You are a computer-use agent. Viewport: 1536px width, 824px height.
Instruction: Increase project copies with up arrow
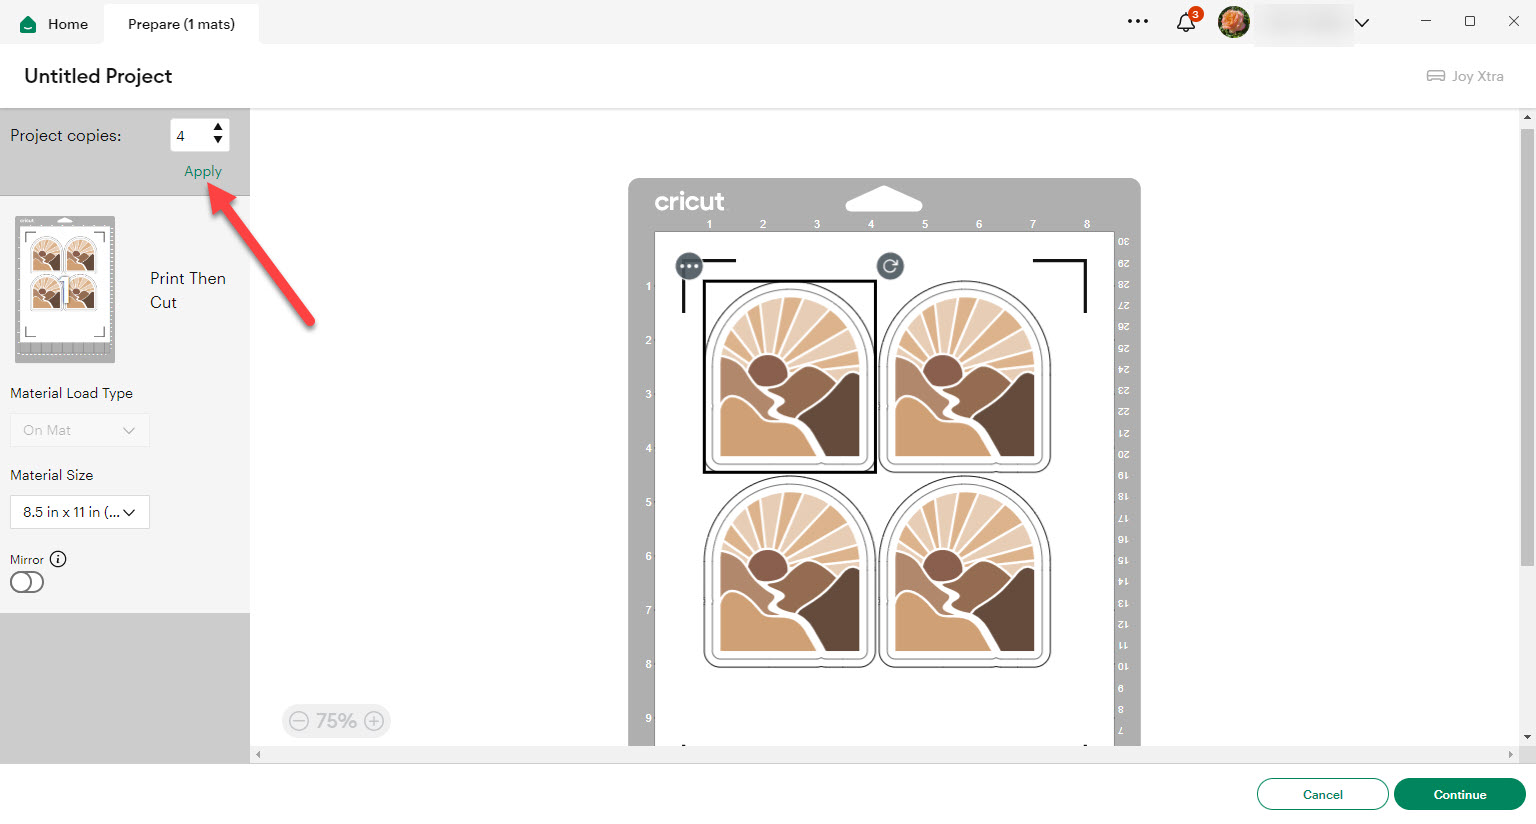218,128
